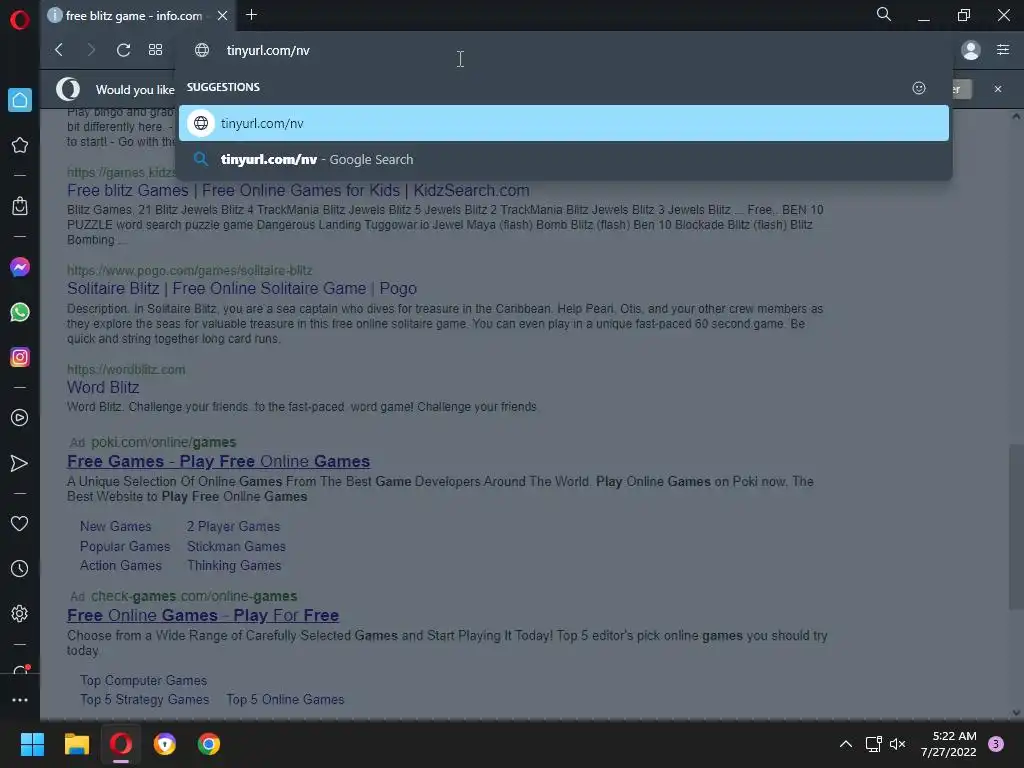Click the muted volume tray icon
The image size is (1024, 768).
point(898,744)
